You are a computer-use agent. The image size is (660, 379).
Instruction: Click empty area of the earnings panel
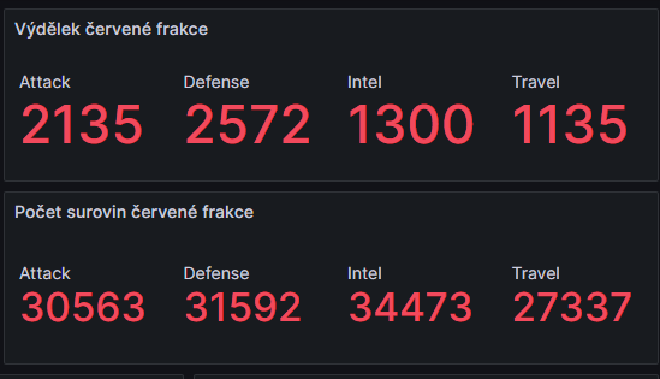click(x=421, y=42)
